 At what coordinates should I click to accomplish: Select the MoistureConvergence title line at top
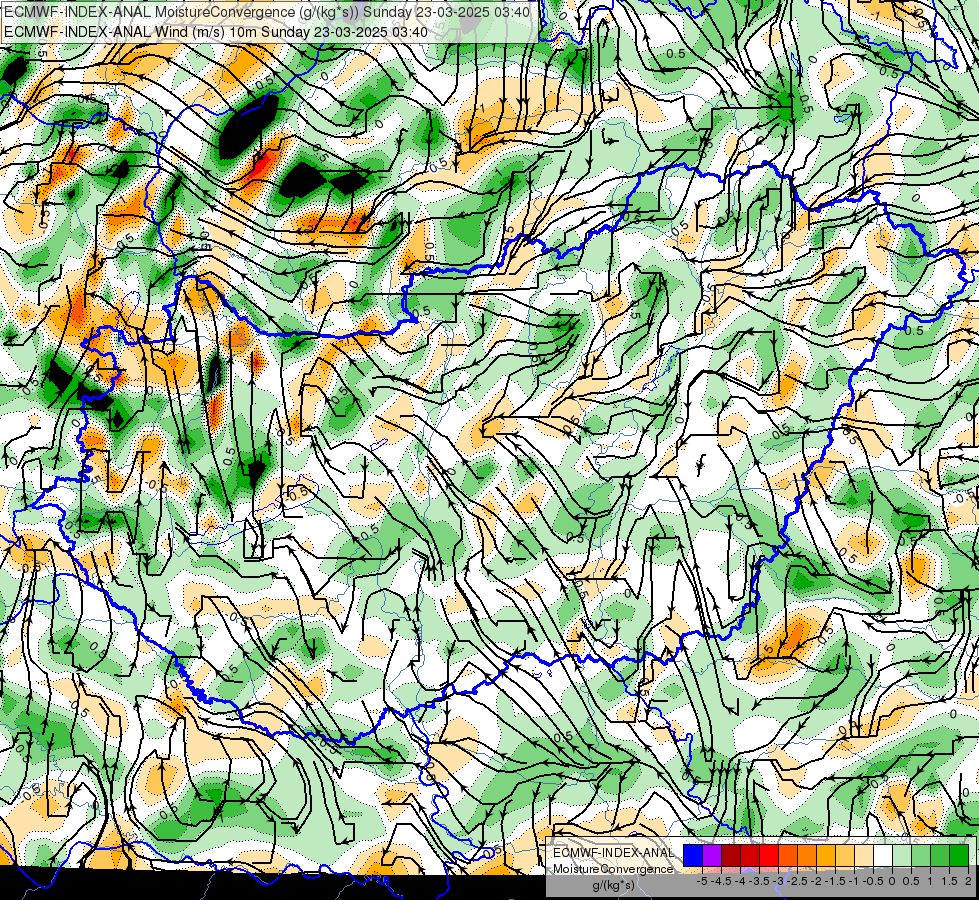(x=267, y=12)
